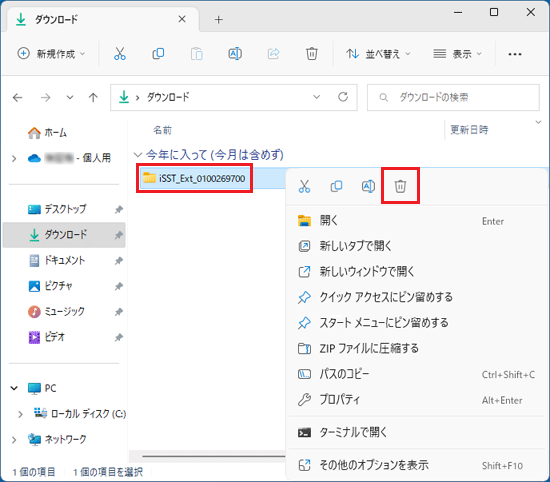Screen dimensions: 550x482
Task: Open the 並べ替え sort dropdown
Action: point(378,54)
